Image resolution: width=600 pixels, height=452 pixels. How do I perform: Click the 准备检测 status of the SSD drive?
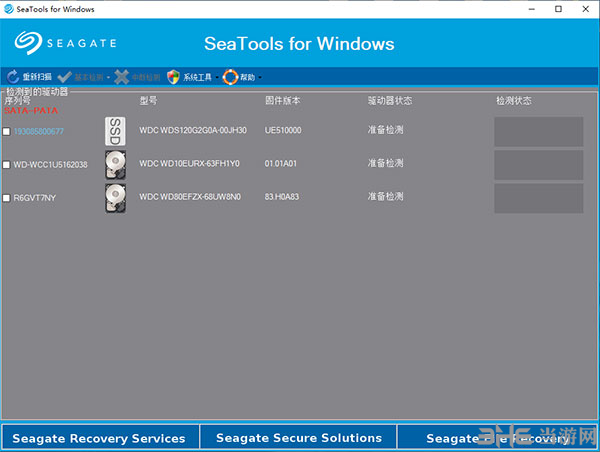point(385,130)
